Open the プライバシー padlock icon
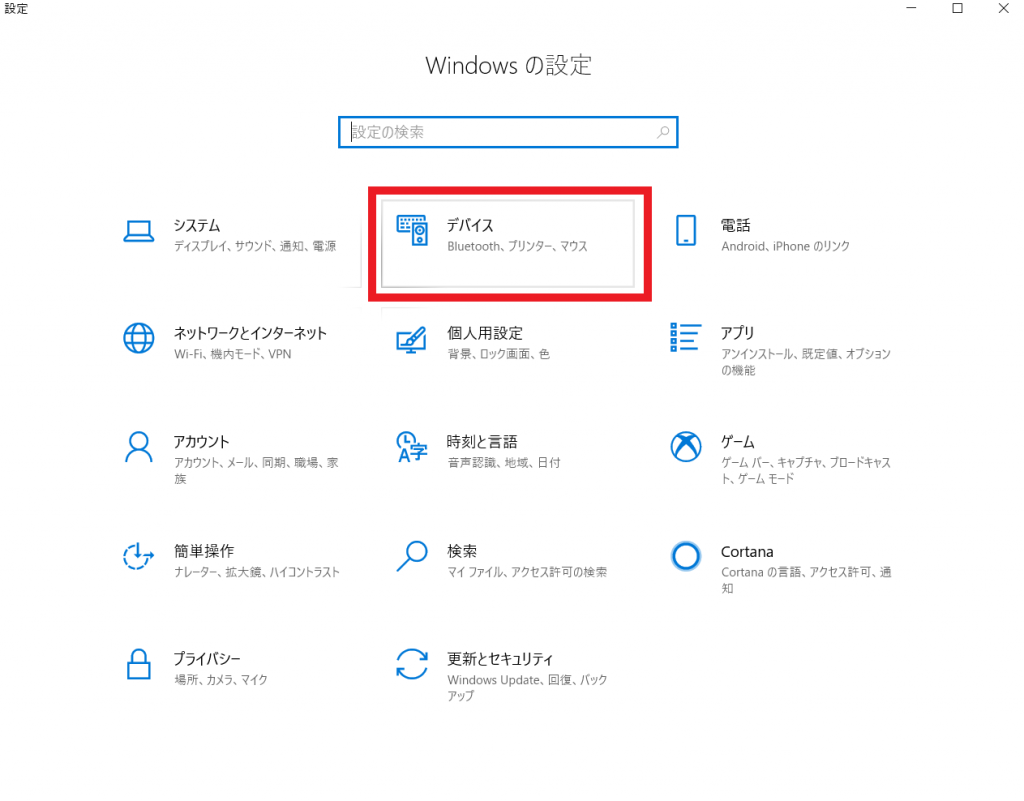 (x=138, y=664)
